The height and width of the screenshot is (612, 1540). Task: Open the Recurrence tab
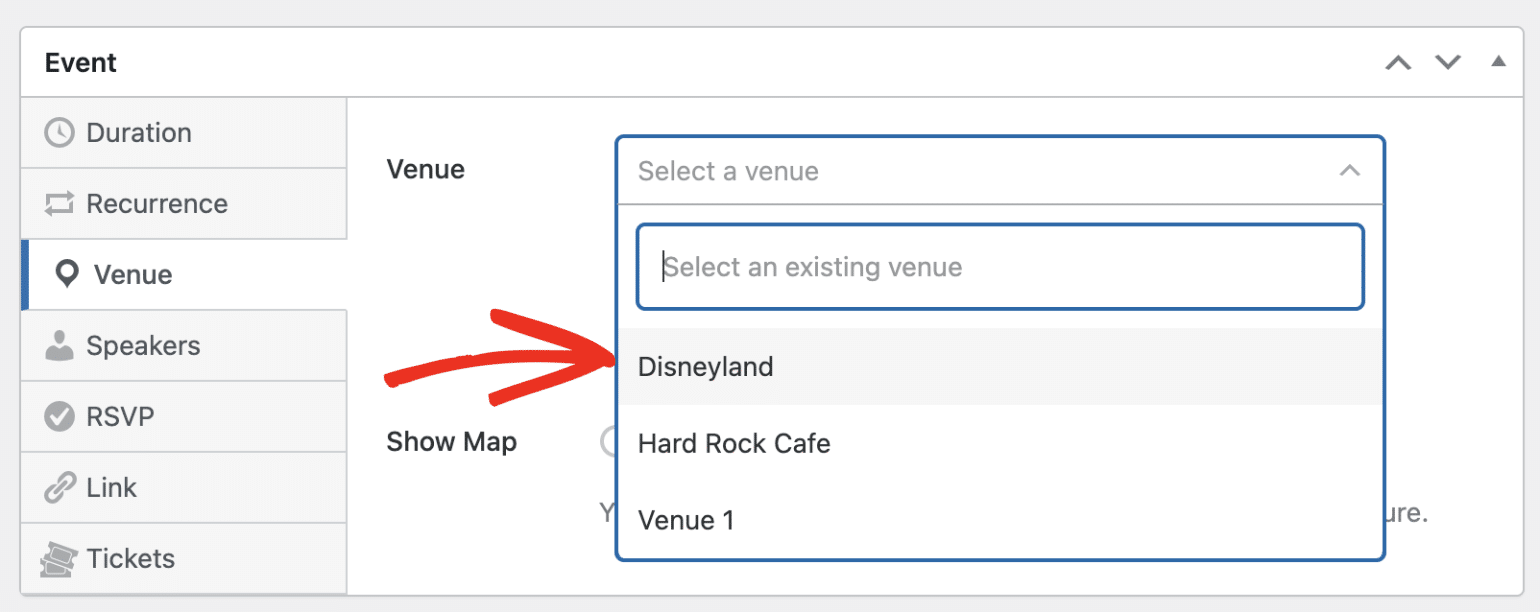click(184, 204)
